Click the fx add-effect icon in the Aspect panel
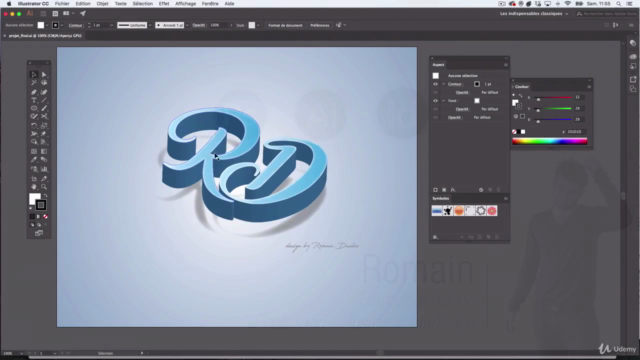Image resolution: width=640 pixels, height=360 pixels. 453,190
